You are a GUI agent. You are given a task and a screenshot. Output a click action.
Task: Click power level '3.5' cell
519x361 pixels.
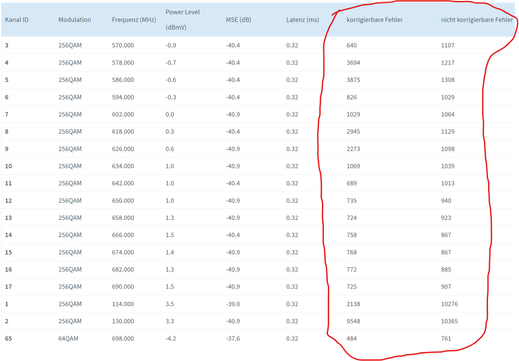pos(170,304)
